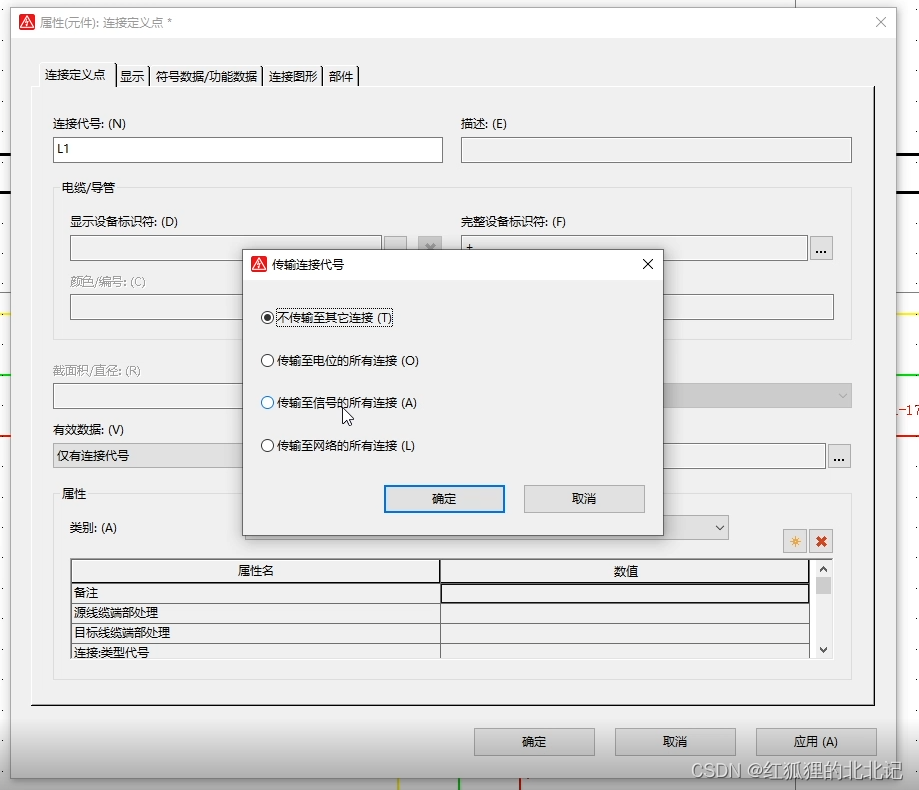The height and width of the screenshot is (790, 919).
Task: Delete the selected property with the red X icon
Action: [821, 541]
